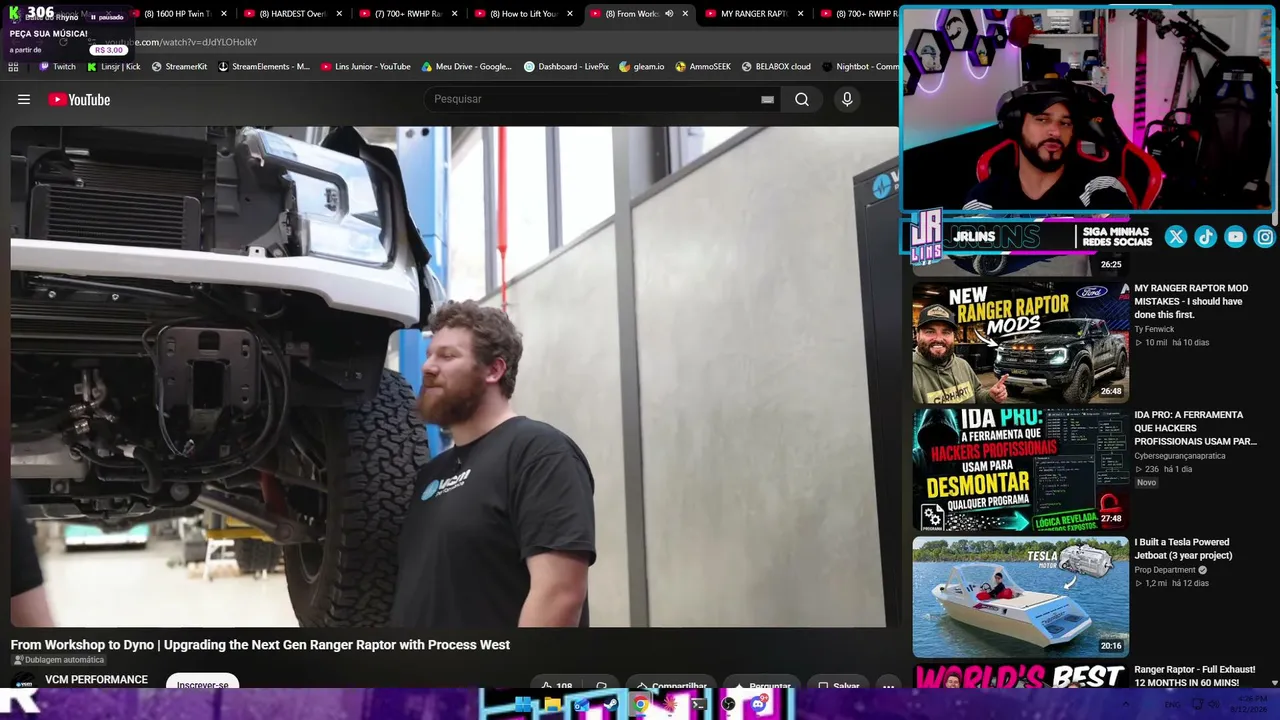Click the browser address bar URL
The width and height of the screenshot is (1280, 720).
(181, 42)
